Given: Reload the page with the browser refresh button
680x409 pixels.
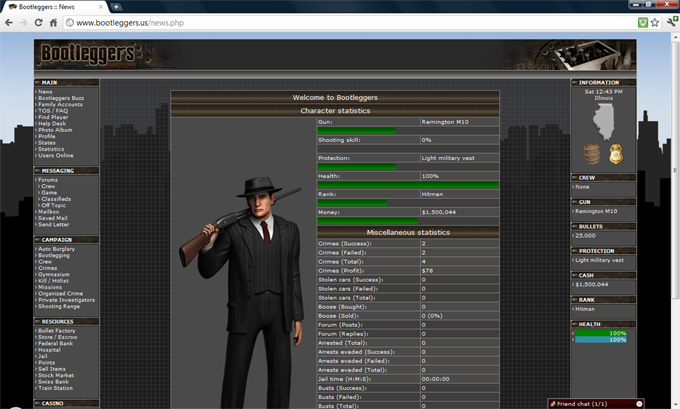Looking at the screenshot, I should tap(39, 22).
